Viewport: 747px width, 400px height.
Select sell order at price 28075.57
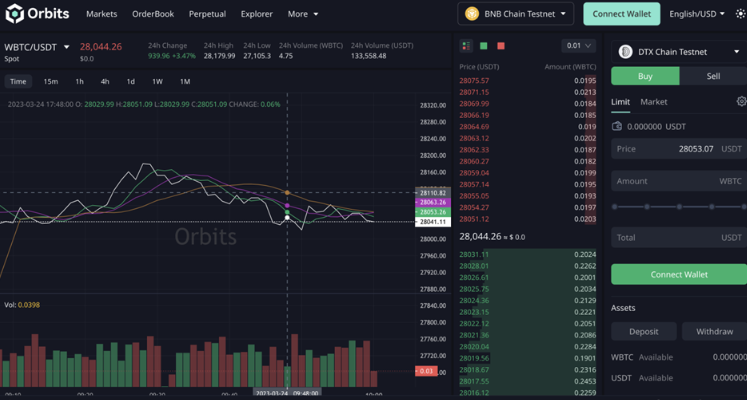[527, 80]
